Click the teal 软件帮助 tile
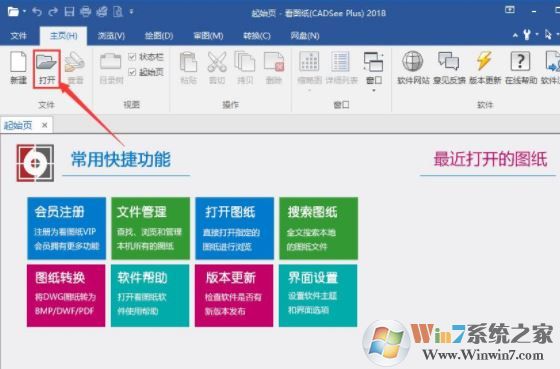Viewport: 560px width, 369px height. click(150, 295)
